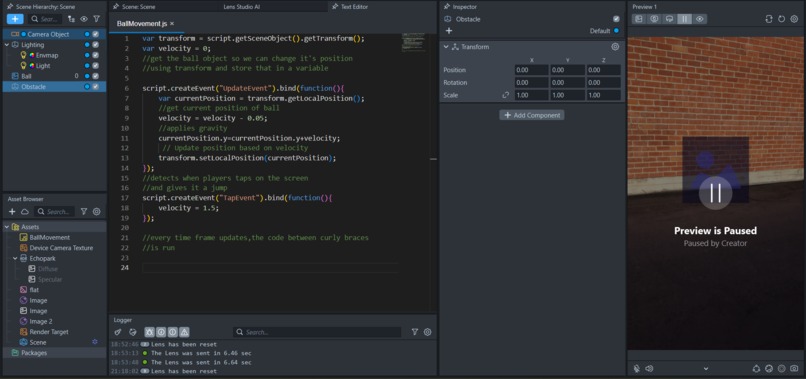Switch to the Scene: Scene tab

(x=139, y=7)
